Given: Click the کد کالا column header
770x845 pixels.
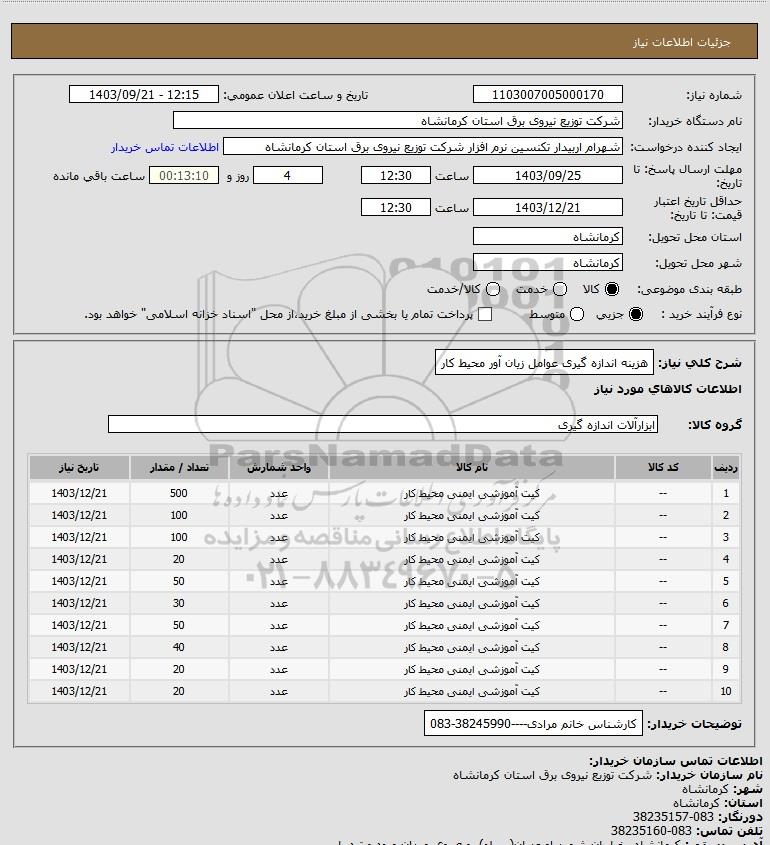Looking at the screenshot, I should (x=663, y=467).
